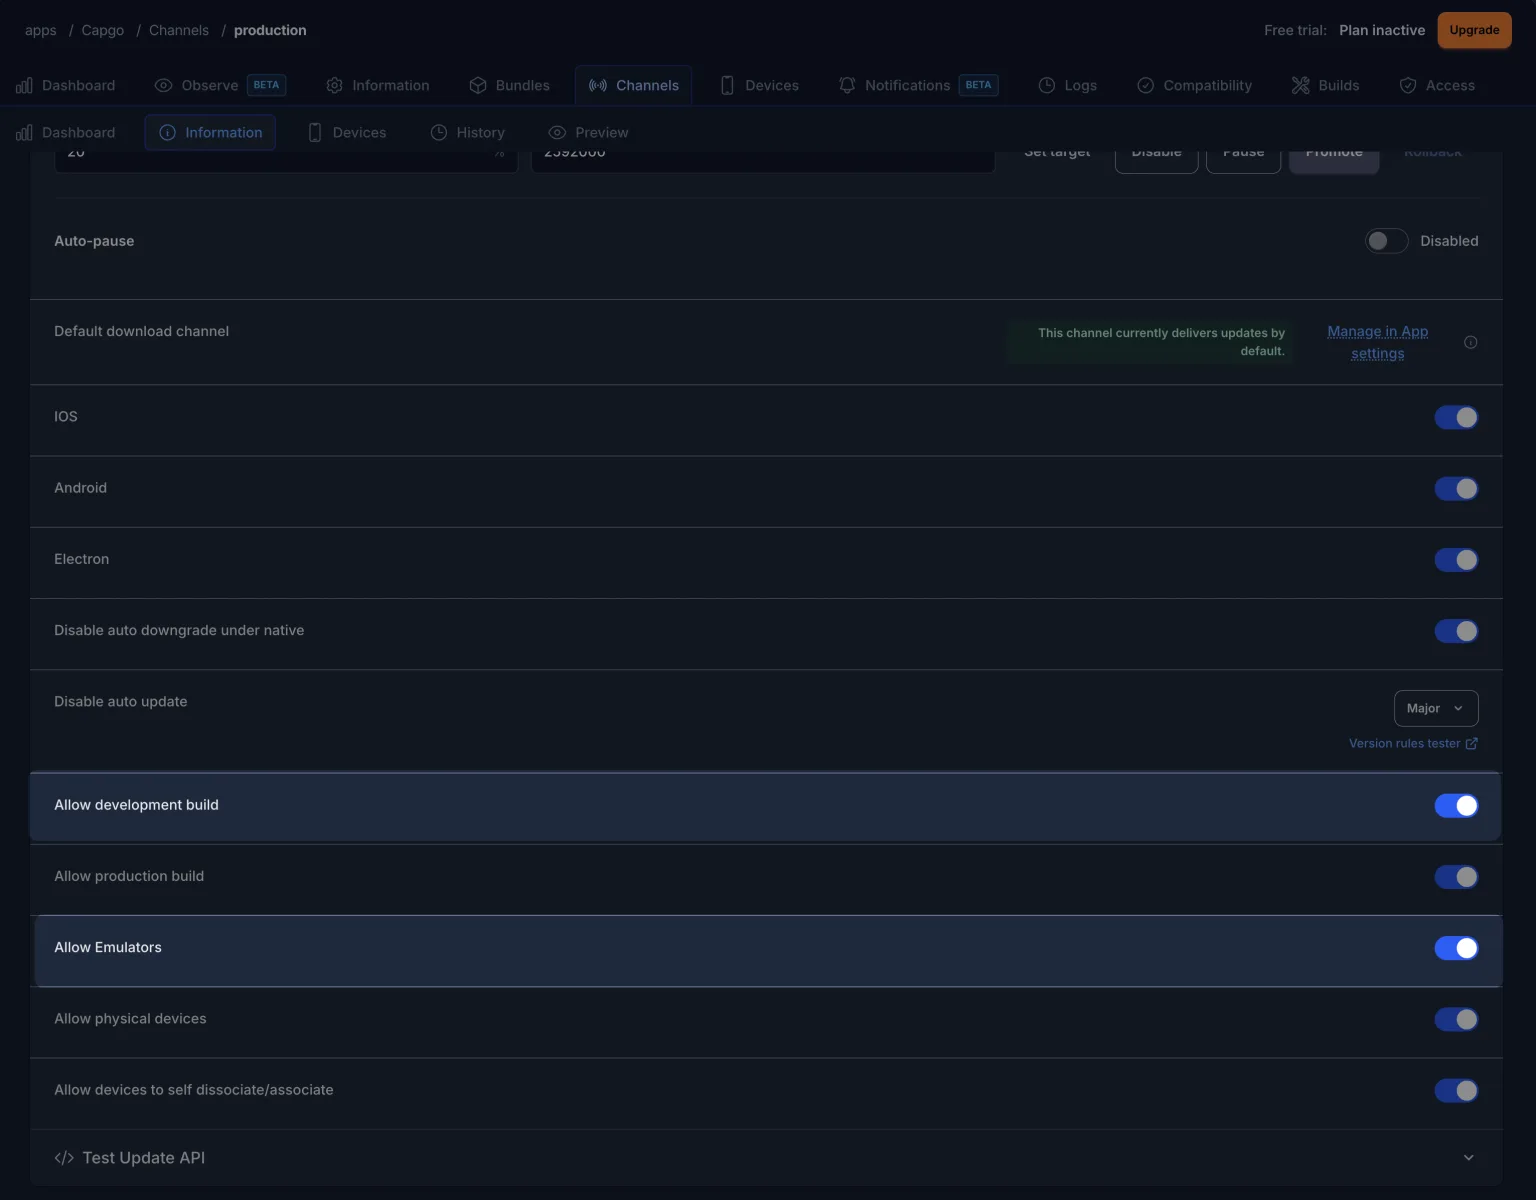The width and height of the screenshot is (1536, 1200).
Task: Click the top Devices phone icon
Action: (x=728, y=85)
